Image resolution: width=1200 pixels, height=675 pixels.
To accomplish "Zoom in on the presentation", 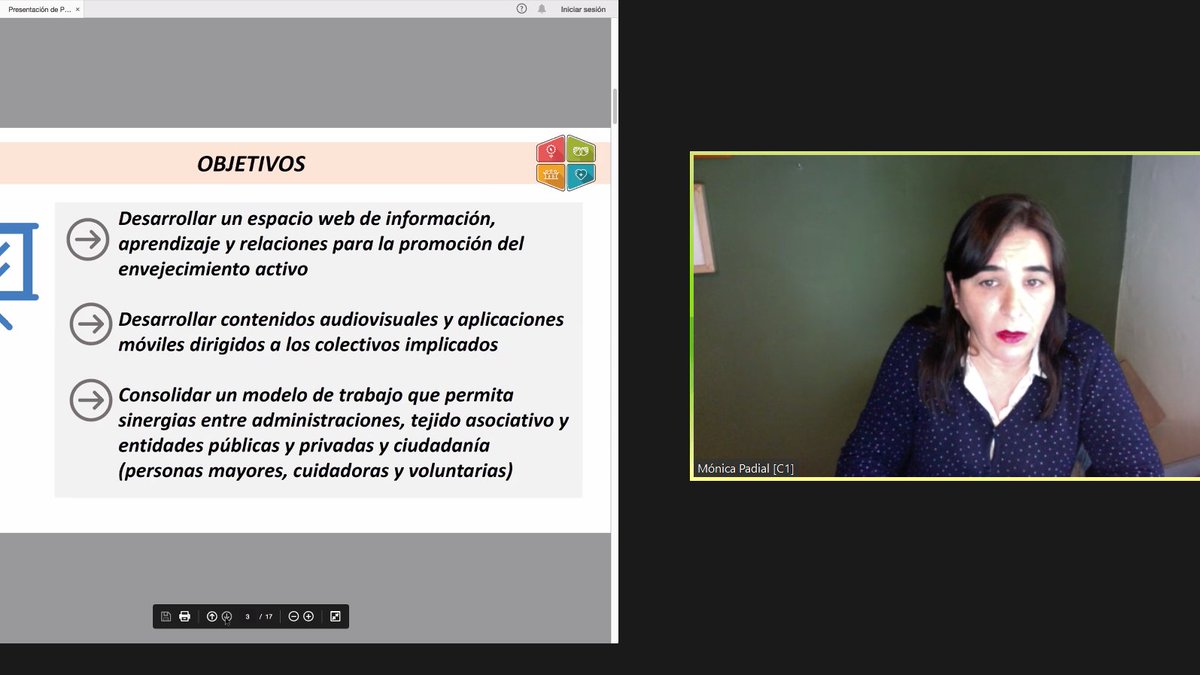I will 307,616.
